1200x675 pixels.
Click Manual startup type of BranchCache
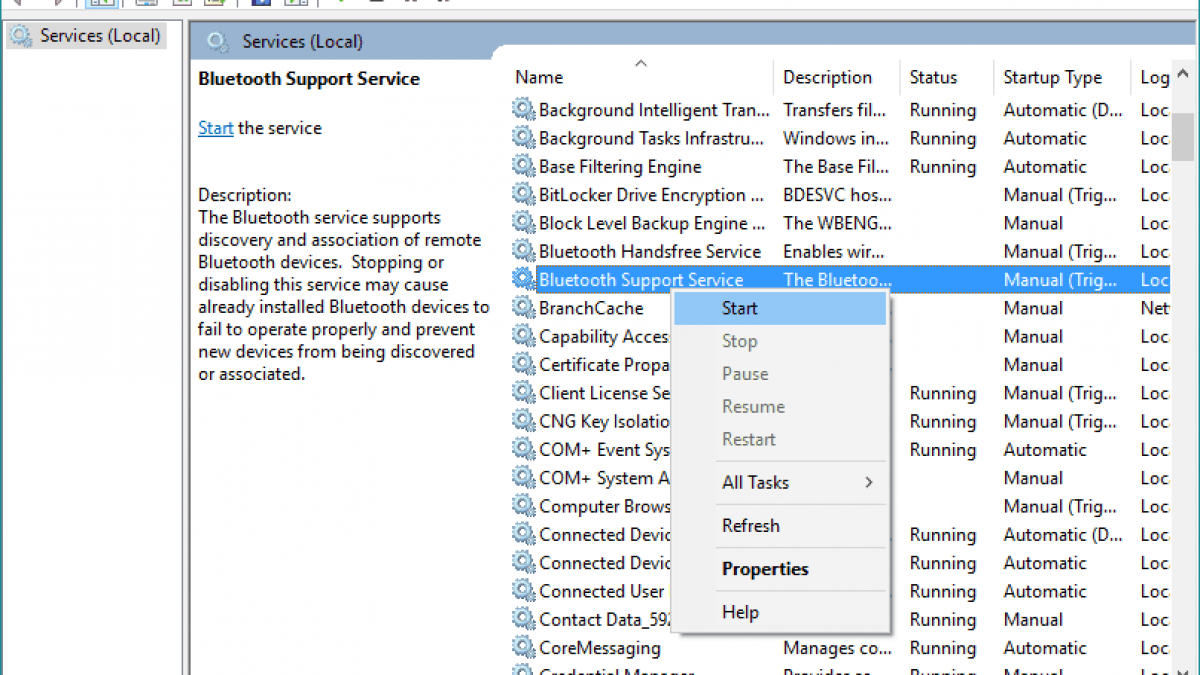(1033, 308)
